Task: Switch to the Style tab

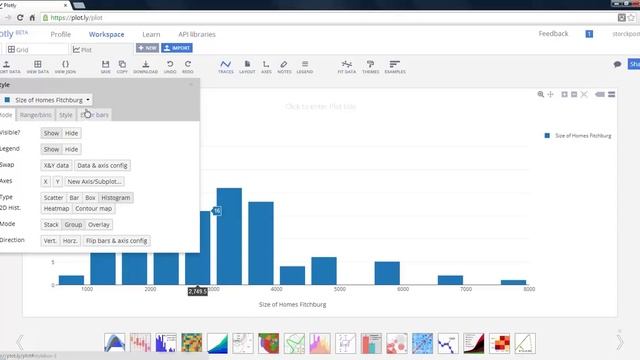Action: [65, 115]
